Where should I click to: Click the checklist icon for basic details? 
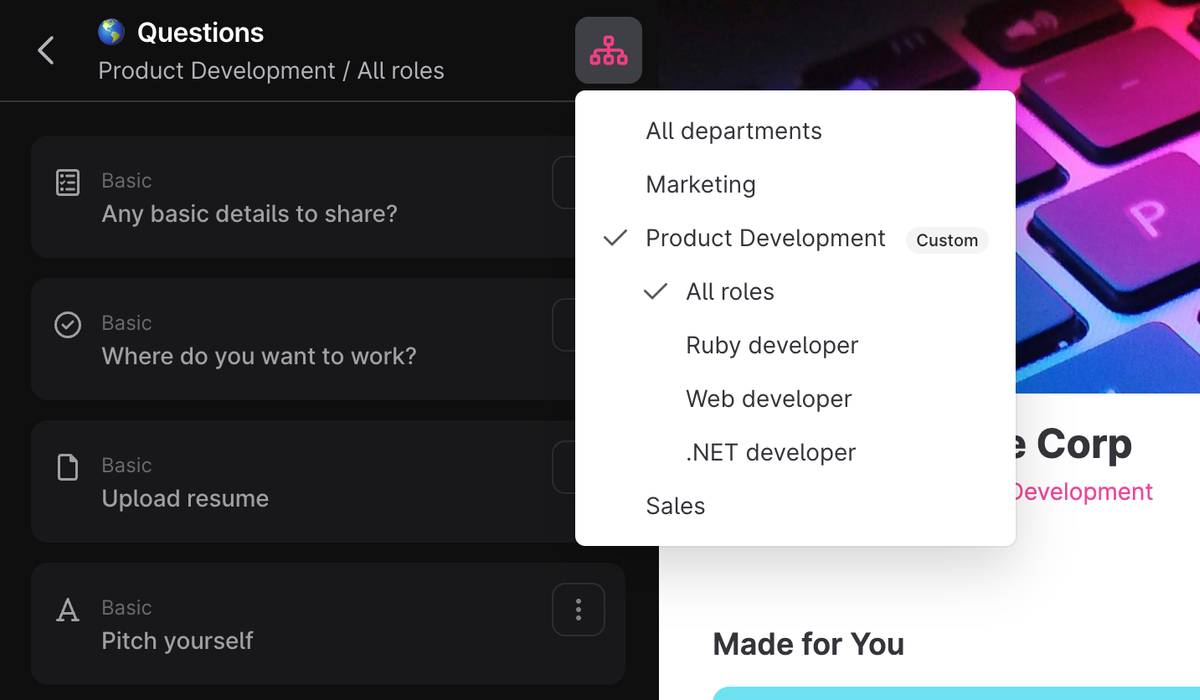[67, 183]
